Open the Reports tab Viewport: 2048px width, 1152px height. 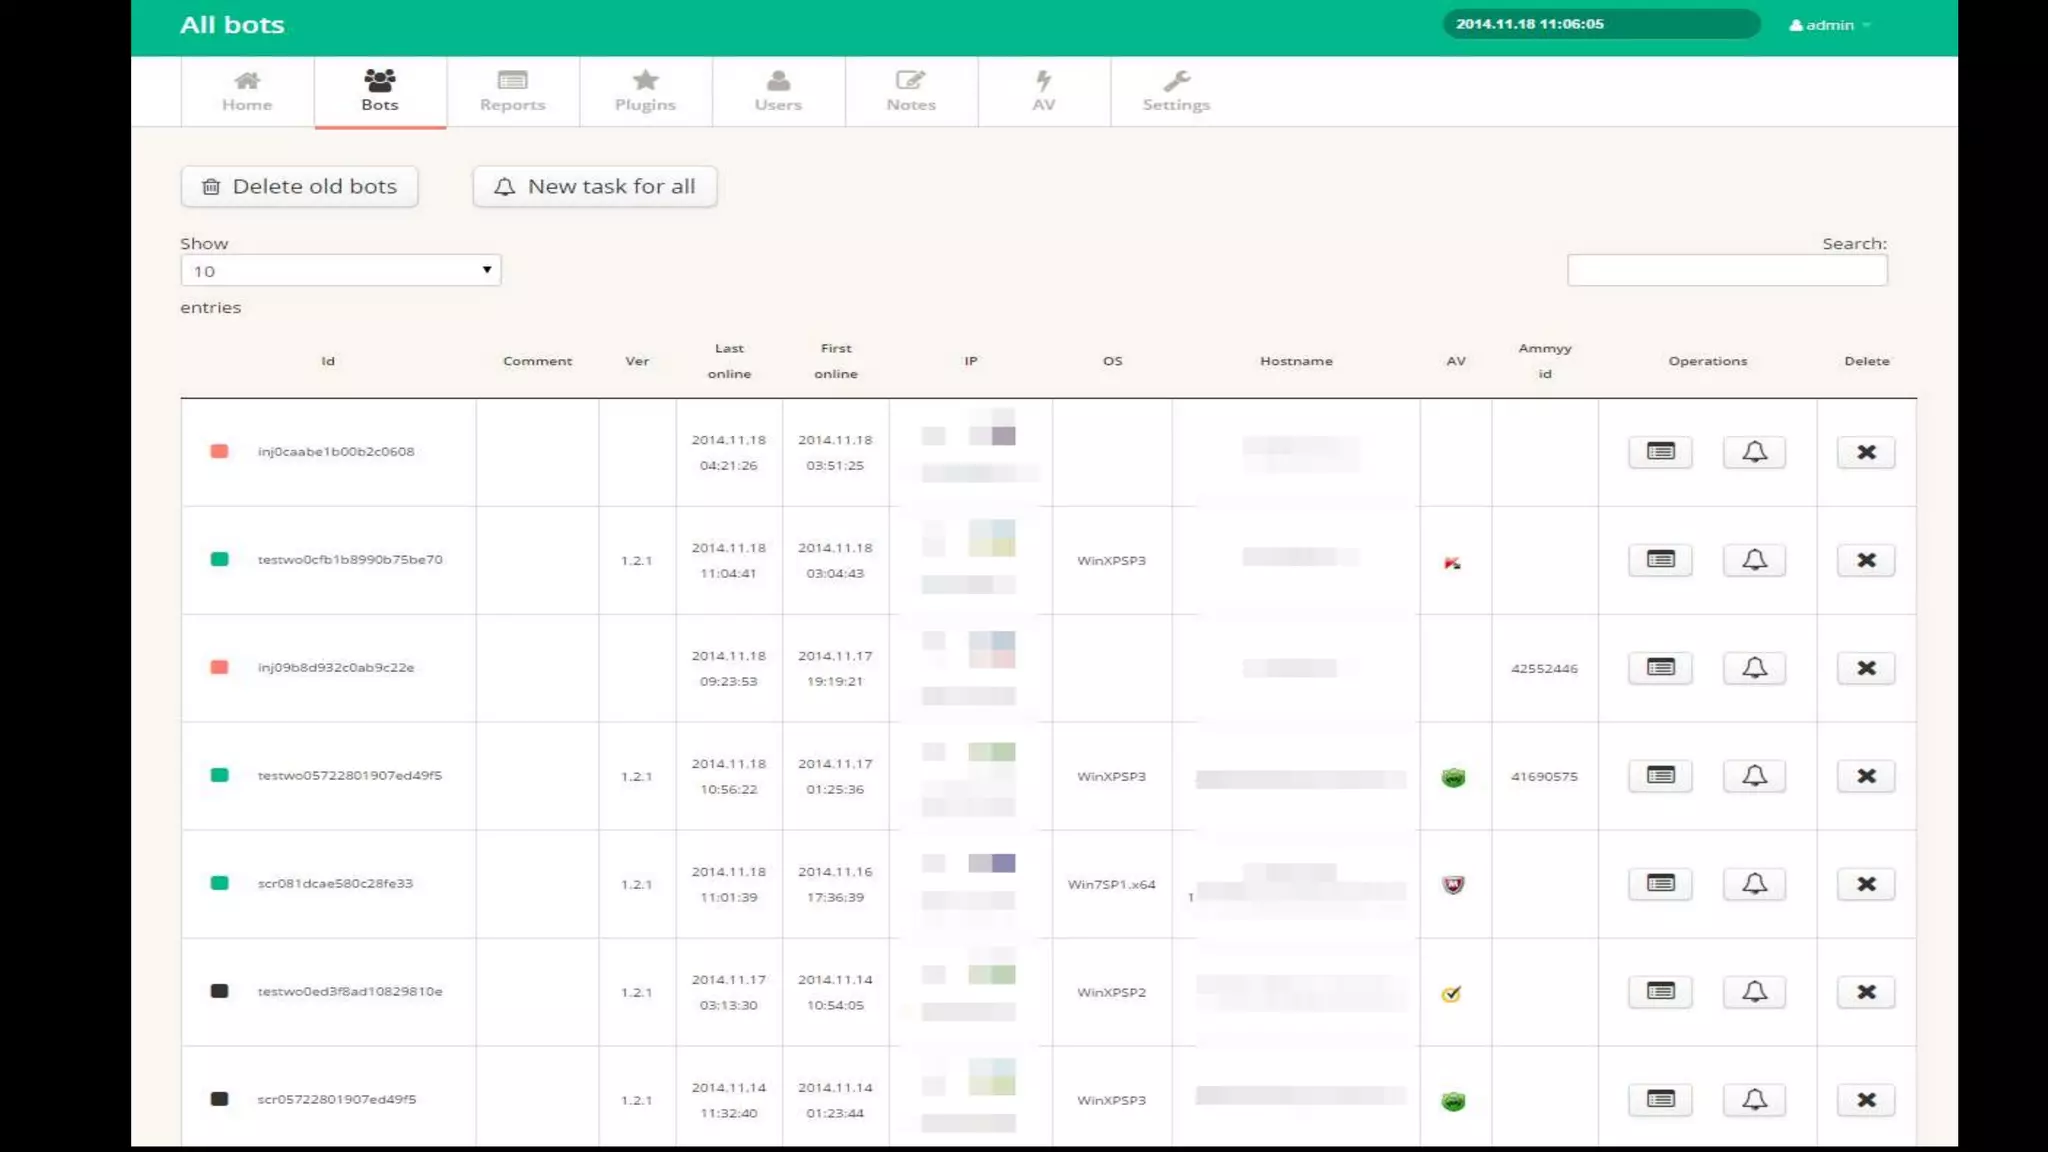tap(512, 91)
